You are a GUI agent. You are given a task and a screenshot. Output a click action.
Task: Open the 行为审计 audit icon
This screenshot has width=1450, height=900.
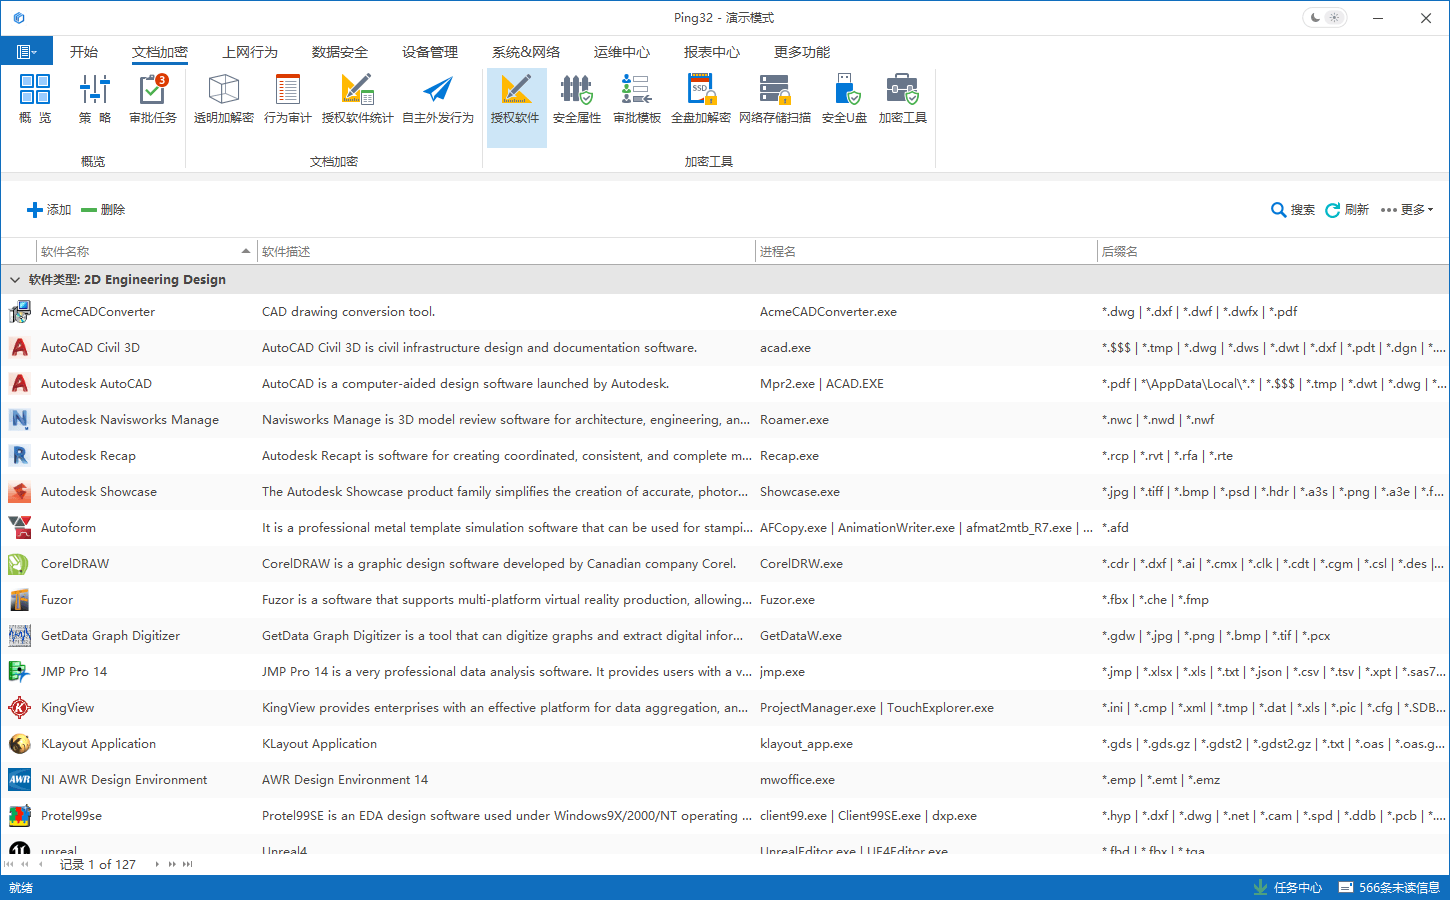(288, 98)
